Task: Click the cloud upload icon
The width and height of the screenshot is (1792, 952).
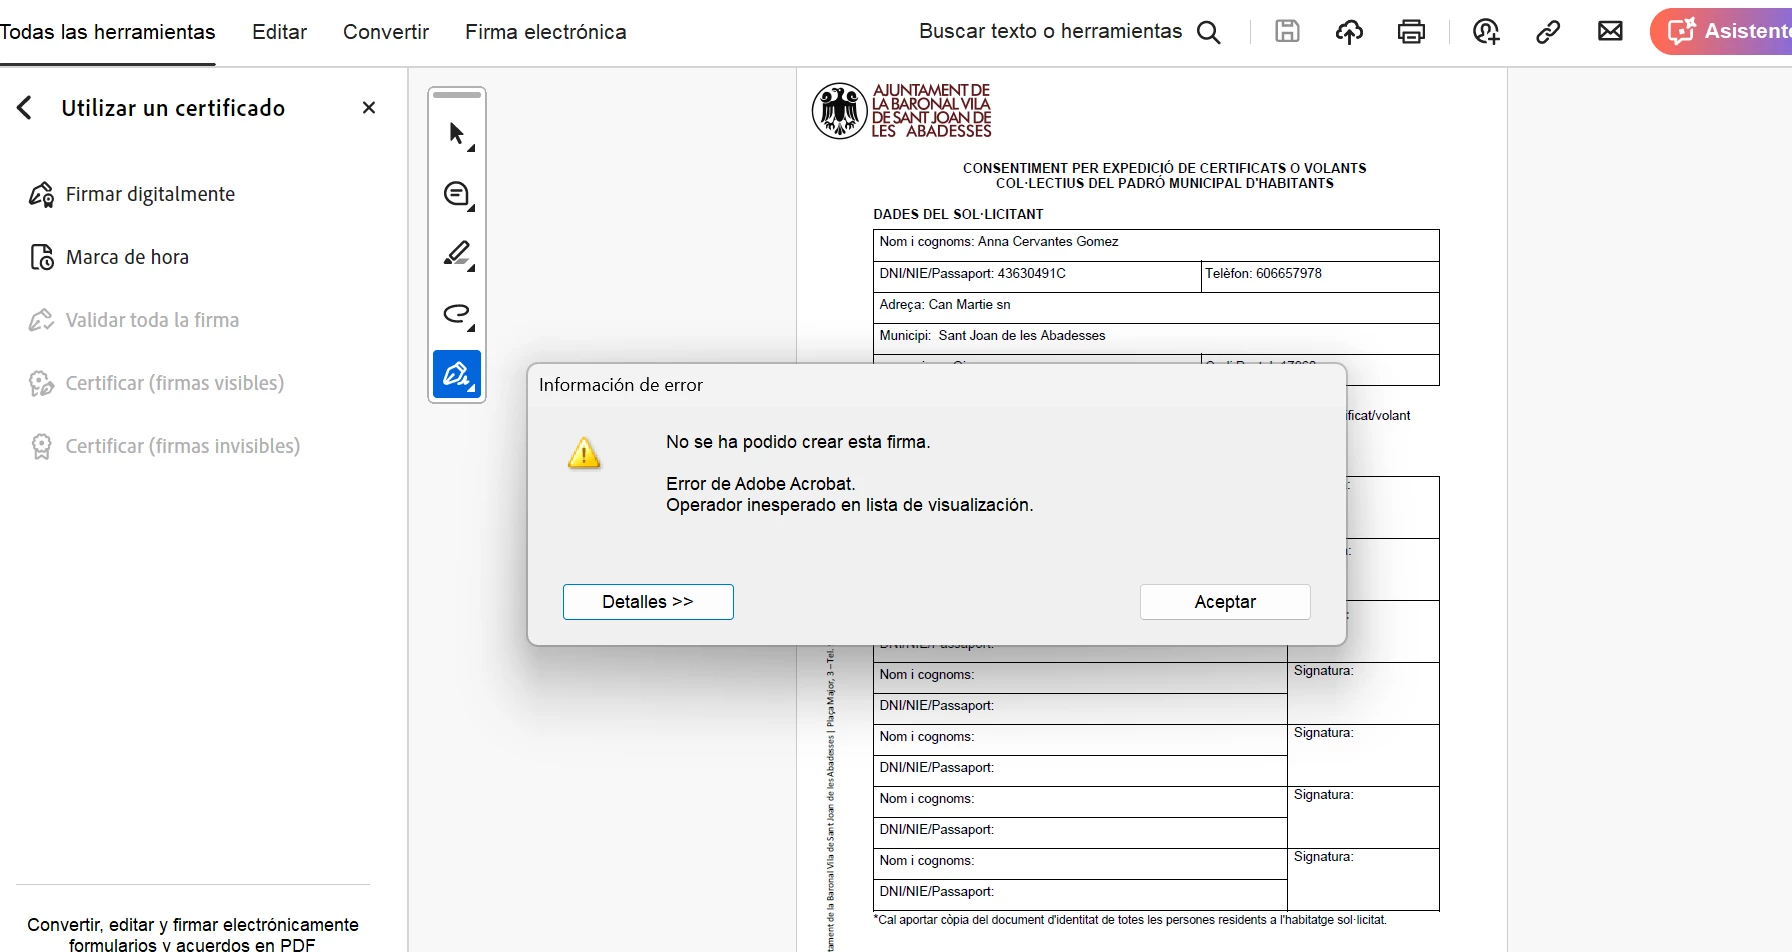Action: tap(1349, 32)
